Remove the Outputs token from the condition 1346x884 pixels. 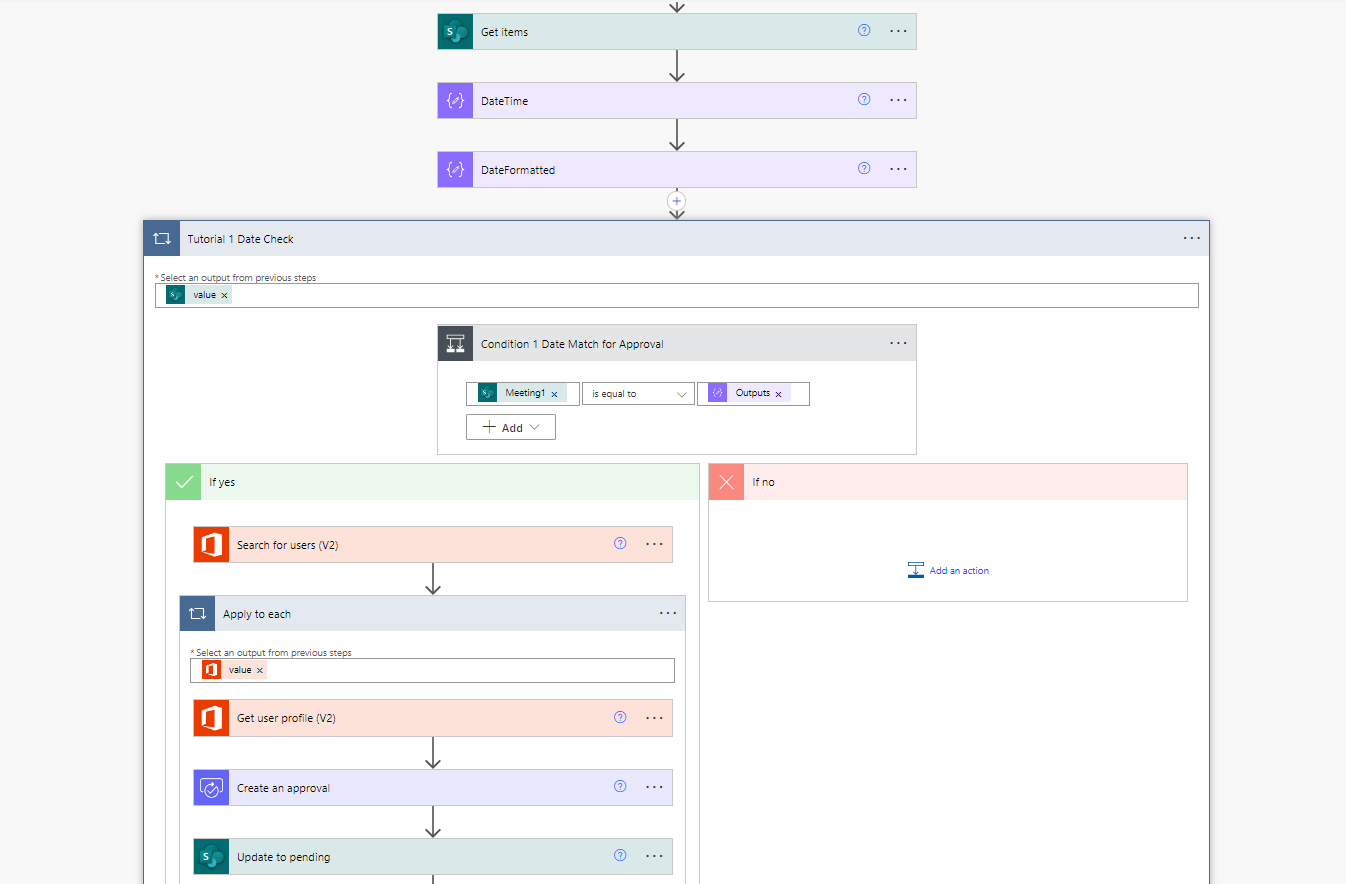(778, 394)
